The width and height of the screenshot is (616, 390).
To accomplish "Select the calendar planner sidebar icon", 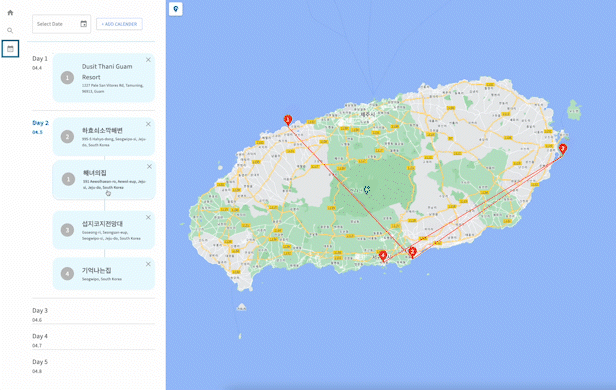I will [x=10, y=49].
